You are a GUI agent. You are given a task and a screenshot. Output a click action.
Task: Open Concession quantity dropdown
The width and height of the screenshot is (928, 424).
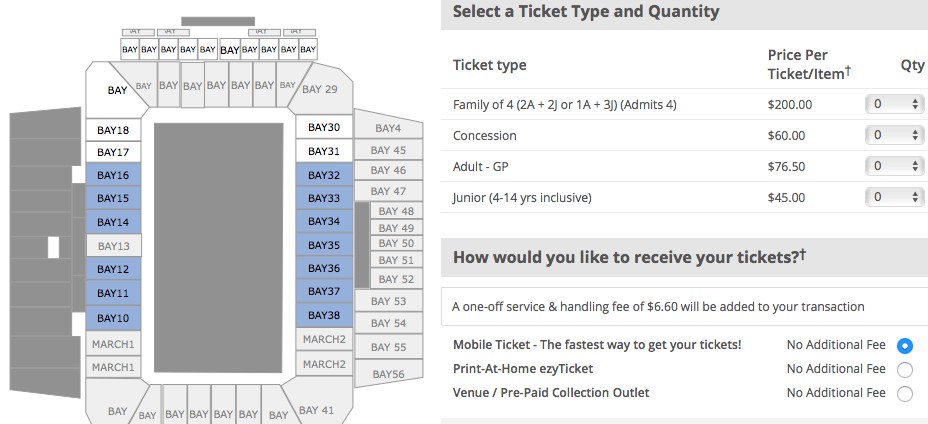[x=894, y=135]
